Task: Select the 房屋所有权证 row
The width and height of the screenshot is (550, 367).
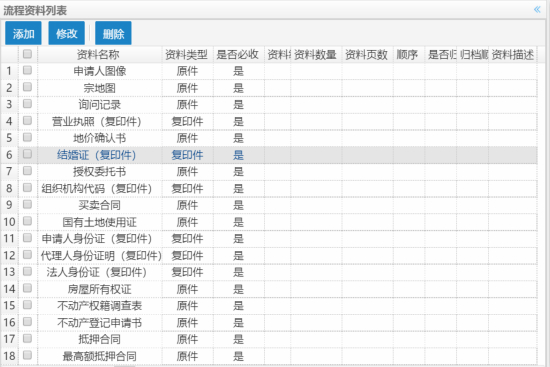Action: click(269, 289)
